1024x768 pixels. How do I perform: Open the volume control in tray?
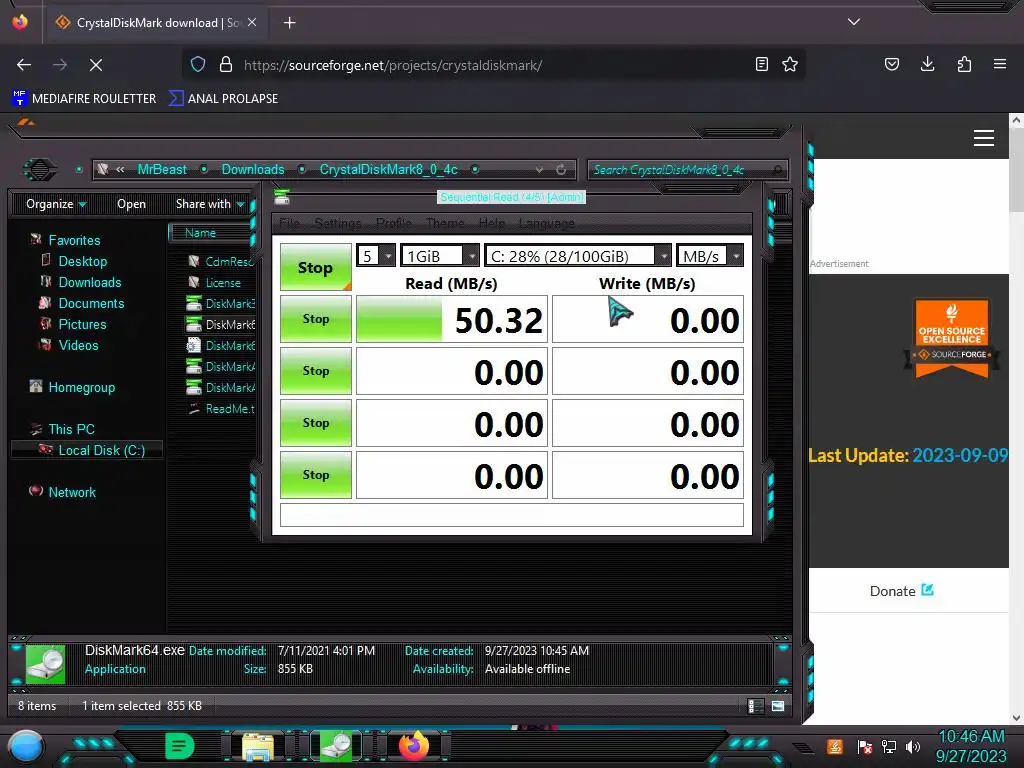point(913,746)
